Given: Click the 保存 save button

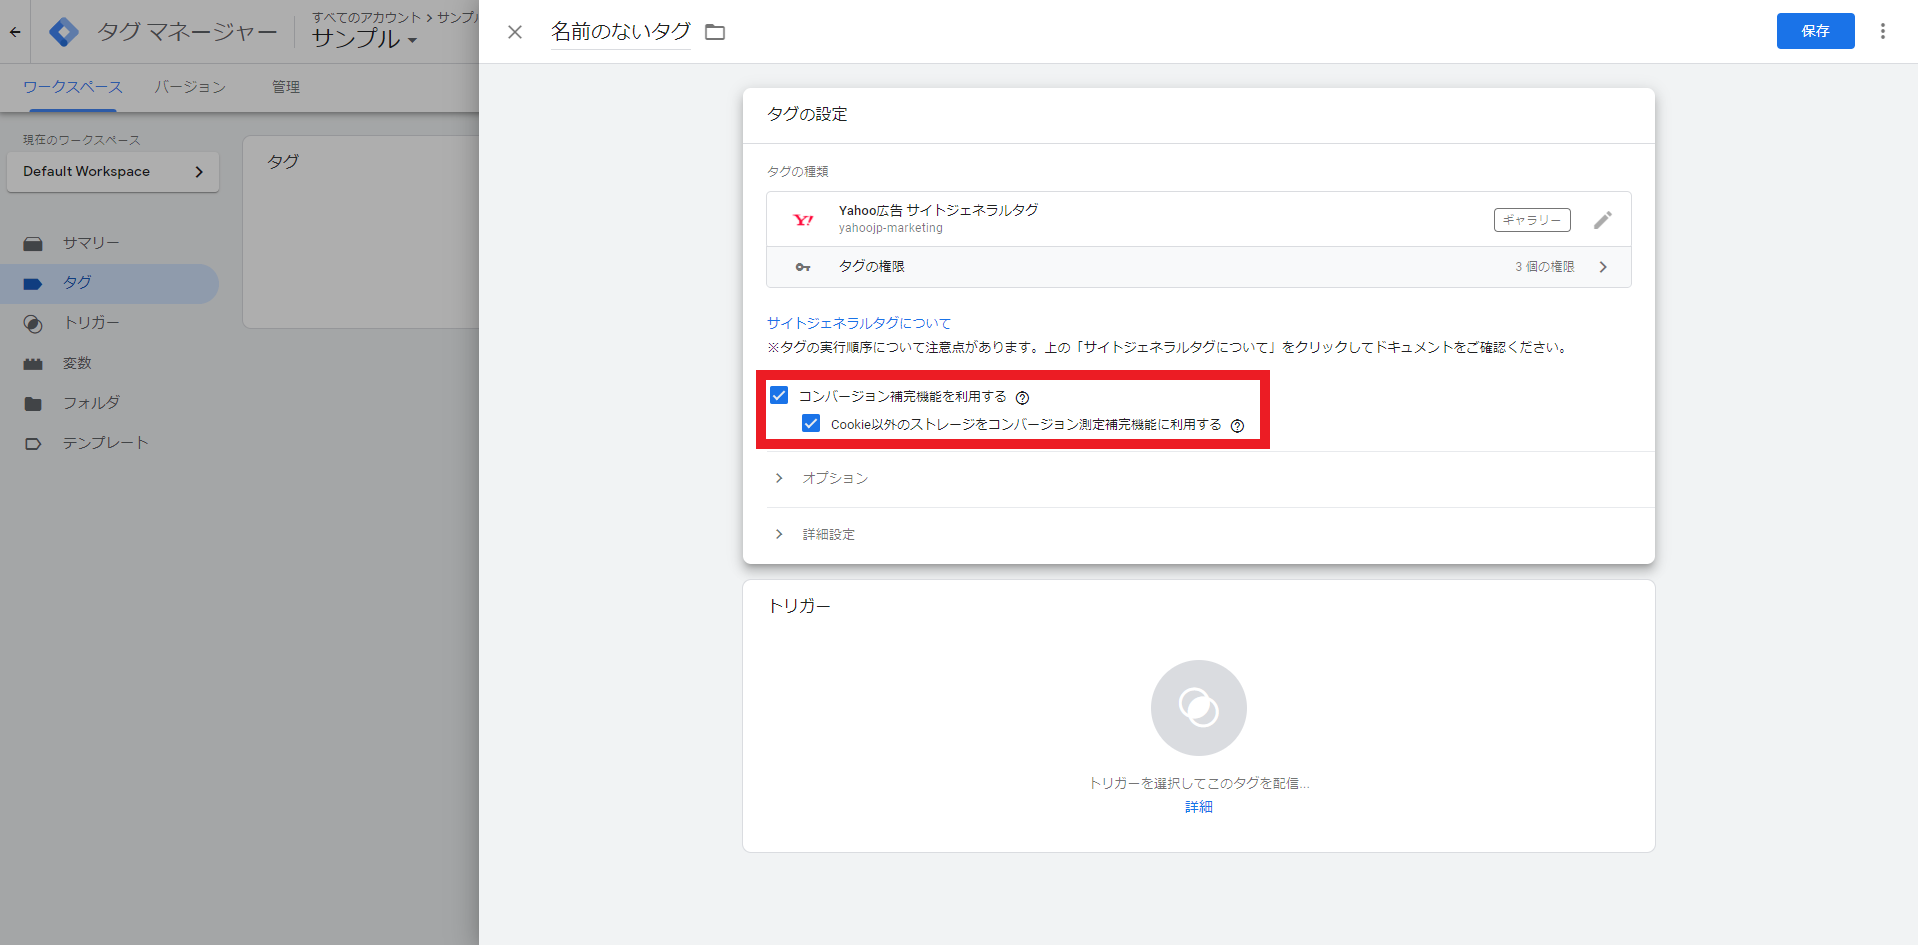Looking at the screenshot, I should pyautogui.click(x=1815, y=31).
